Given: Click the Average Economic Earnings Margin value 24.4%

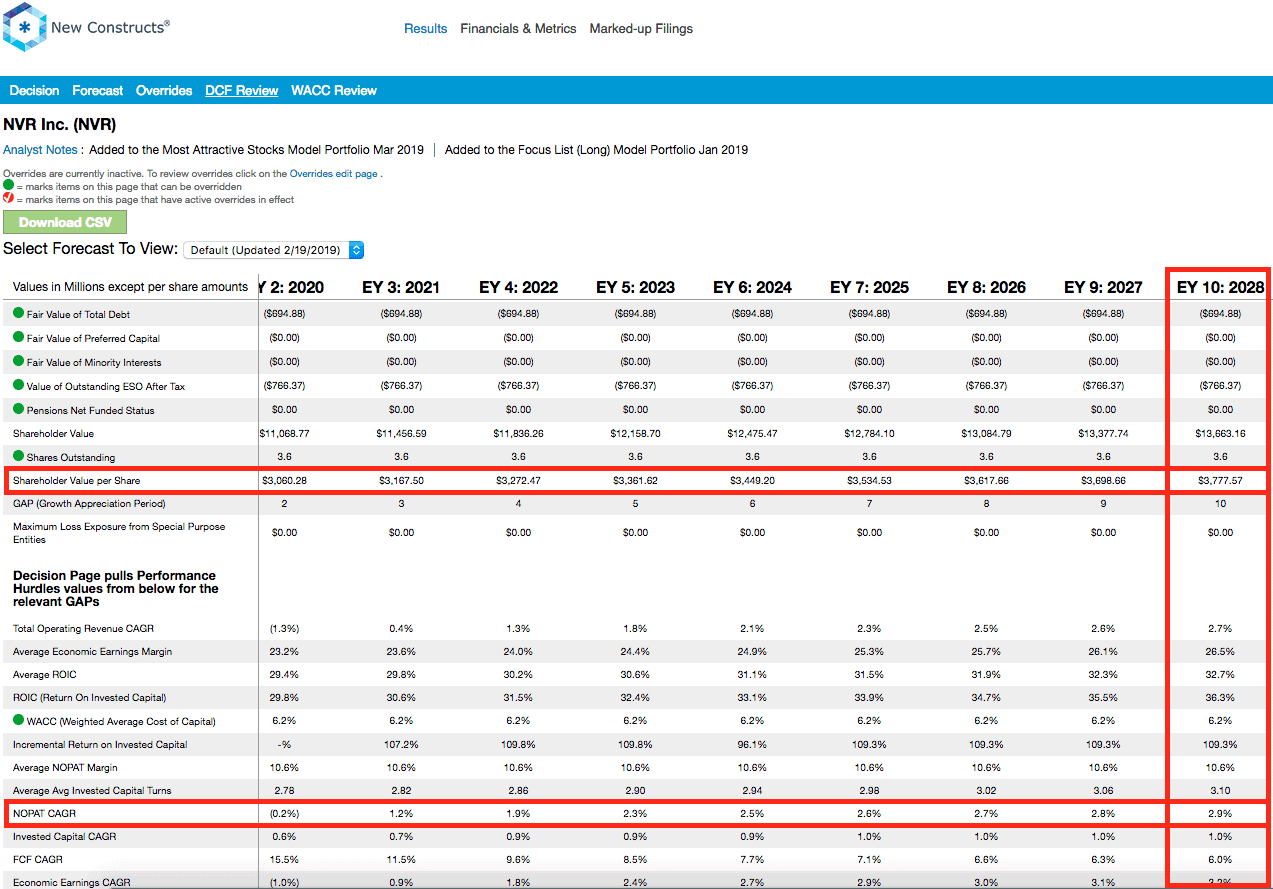Looking at the screenshot, I should (x=635, y=652).
